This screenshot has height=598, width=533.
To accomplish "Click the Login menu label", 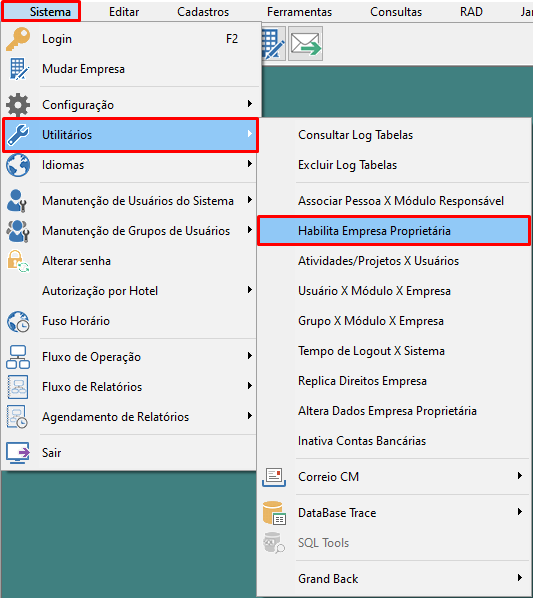I will pos(57,39).
